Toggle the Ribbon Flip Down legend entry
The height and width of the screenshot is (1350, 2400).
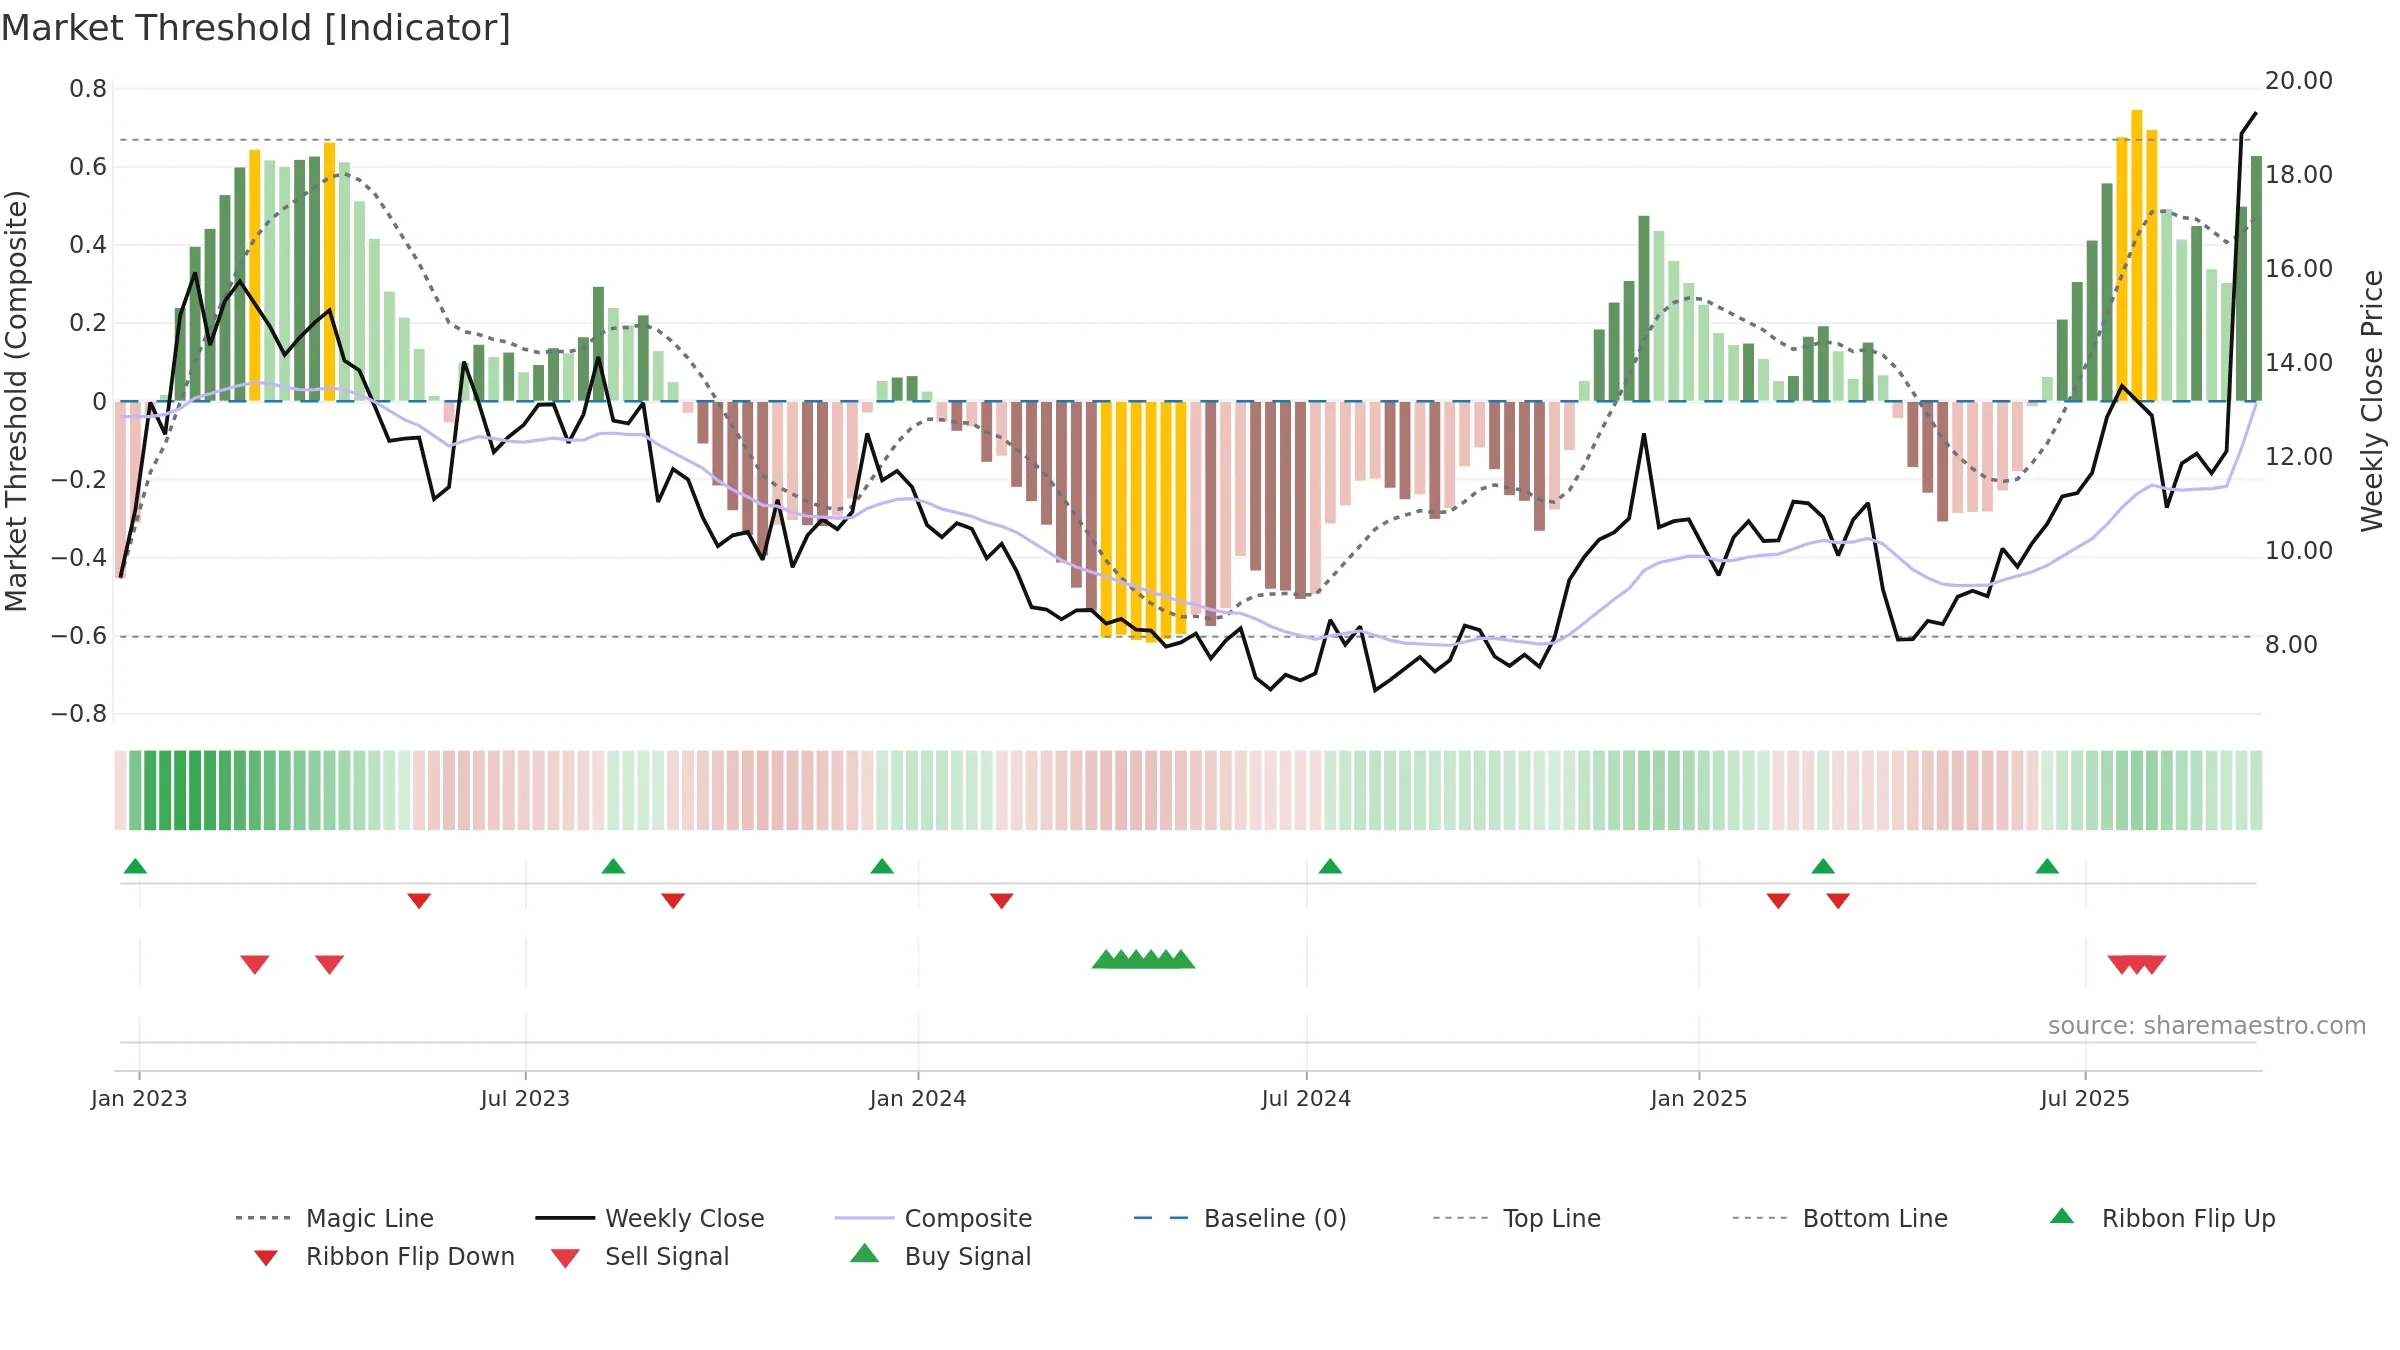click(x=383, y=1256)
